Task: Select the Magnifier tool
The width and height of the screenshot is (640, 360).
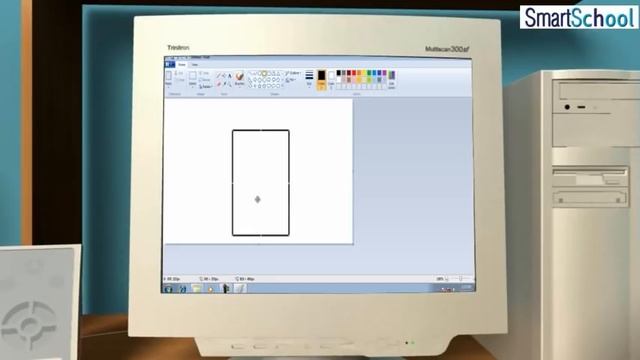Action: coord(230,85)
